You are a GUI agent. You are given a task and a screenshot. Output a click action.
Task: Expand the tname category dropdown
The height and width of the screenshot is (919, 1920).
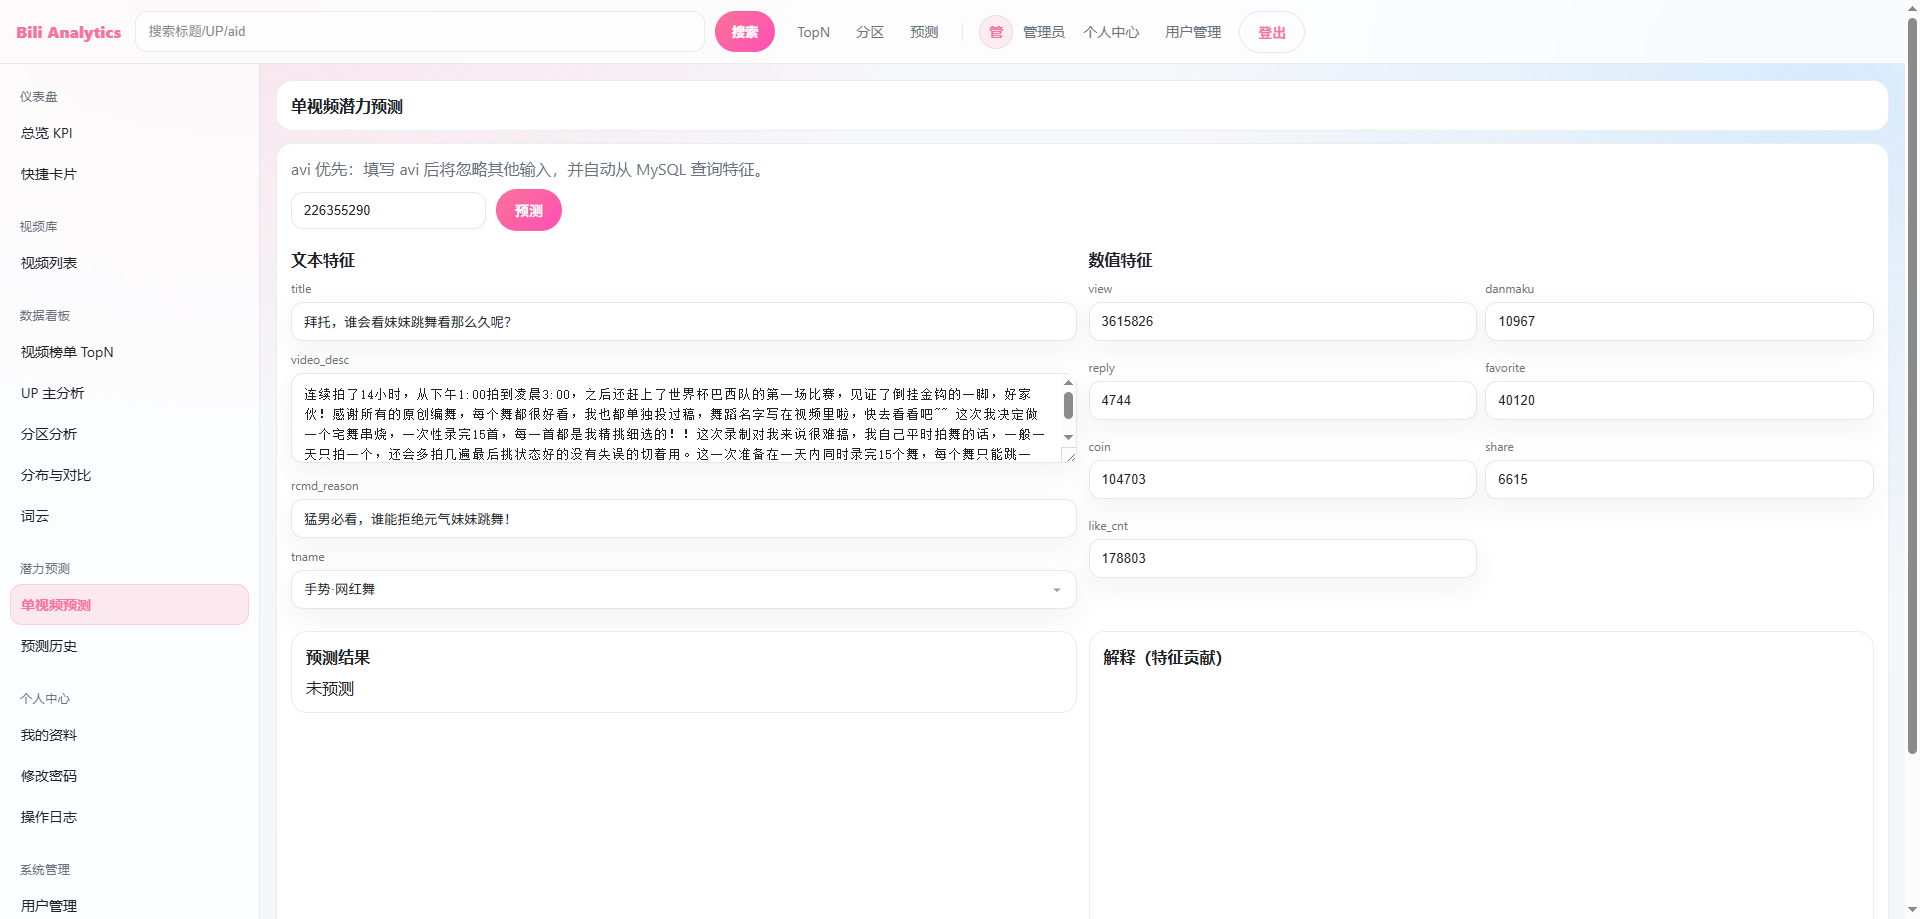pyautogui.click(x=1056, y=590)
